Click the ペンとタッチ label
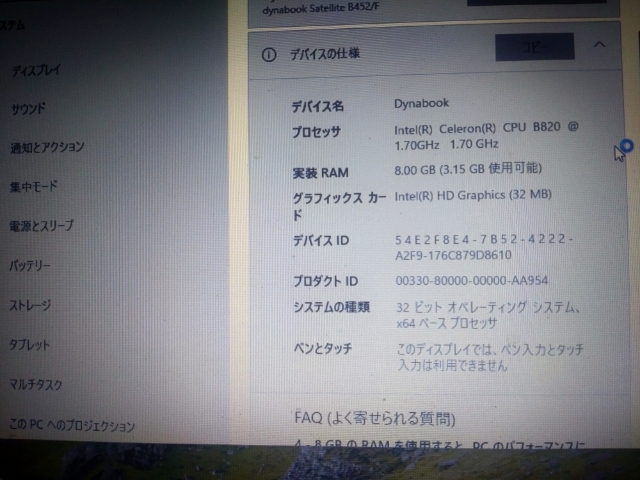Viewport: 640px width, 480px height. pos(322,349)
